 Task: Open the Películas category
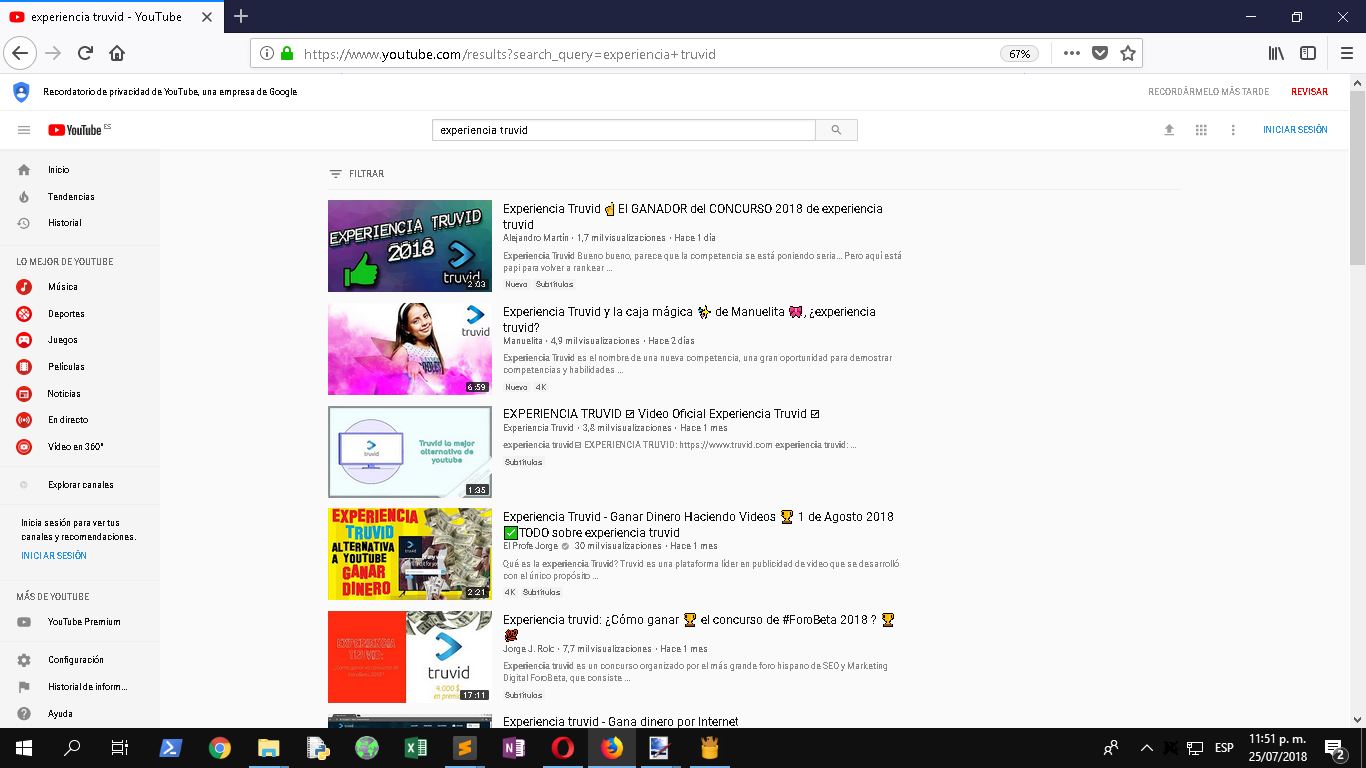point(66,367)
